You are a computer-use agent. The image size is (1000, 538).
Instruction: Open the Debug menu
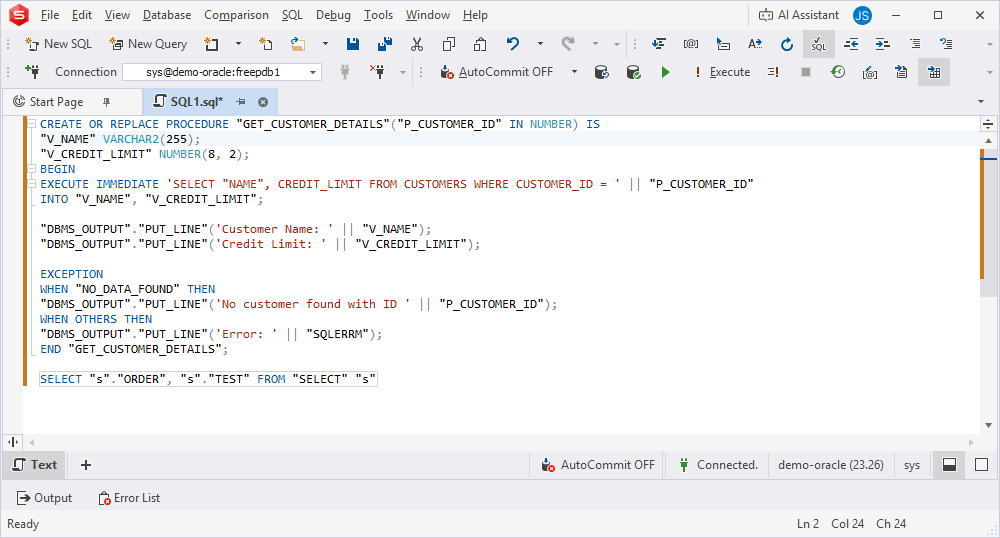pyautogui.click(x=334, y=15)
